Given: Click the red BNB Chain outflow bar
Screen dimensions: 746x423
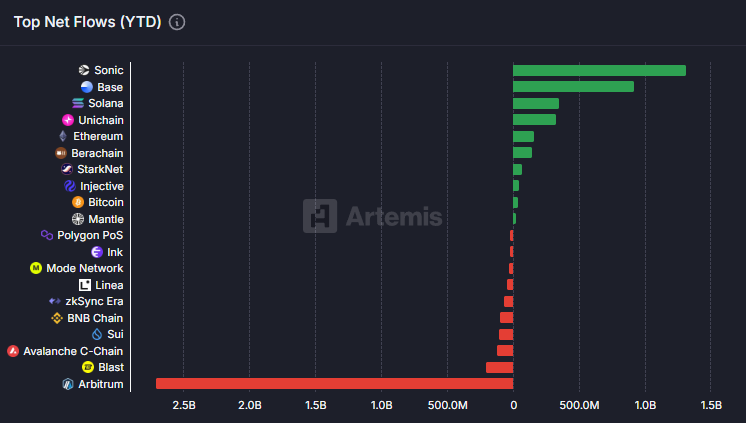Looking at the screenshot, I should [507, 317].
